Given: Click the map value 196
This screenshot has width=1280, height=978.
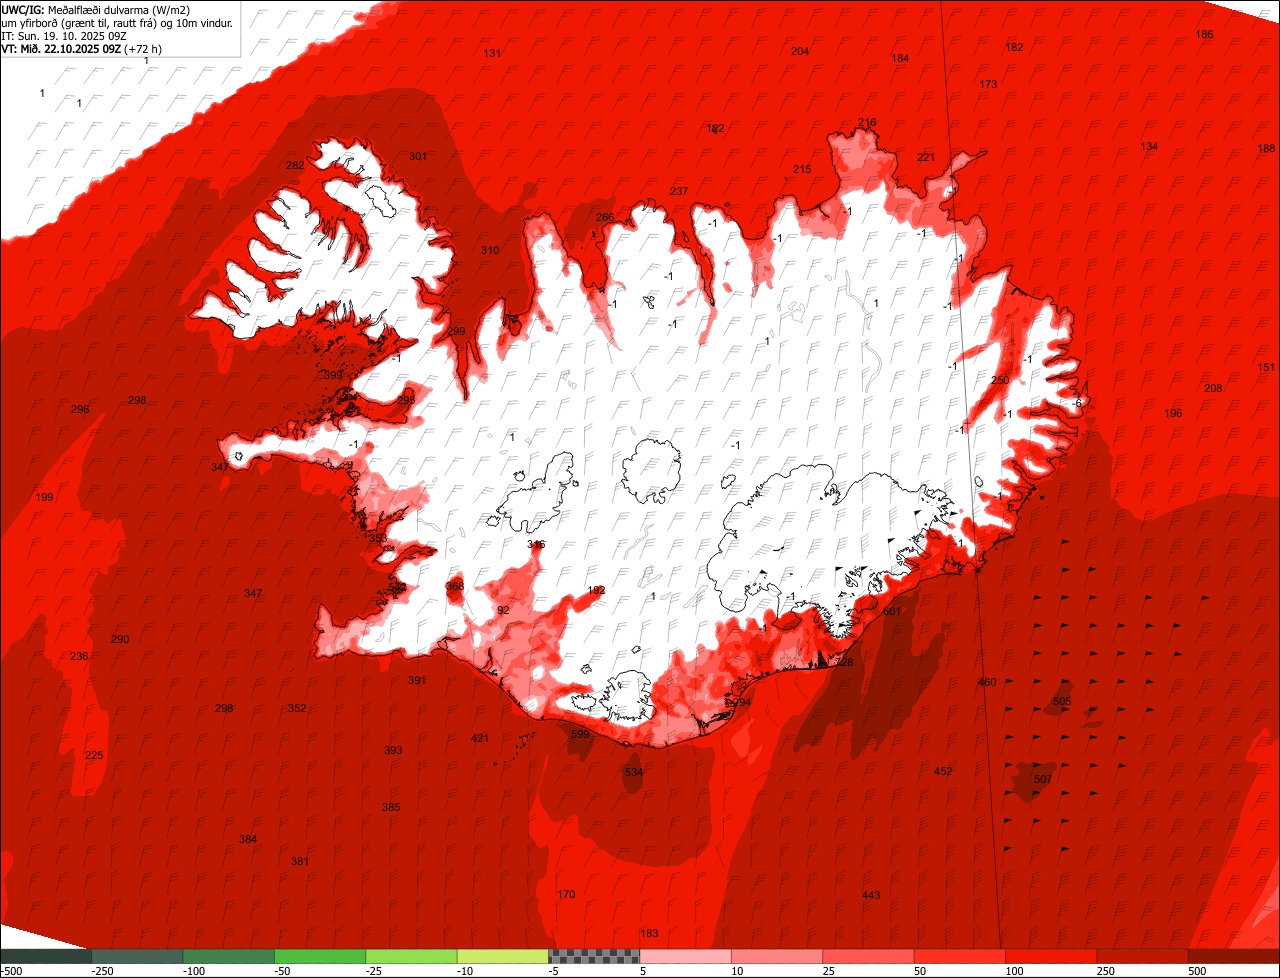Looking at the screenshot, I should pyautogui.click(x=1173, y=413).
